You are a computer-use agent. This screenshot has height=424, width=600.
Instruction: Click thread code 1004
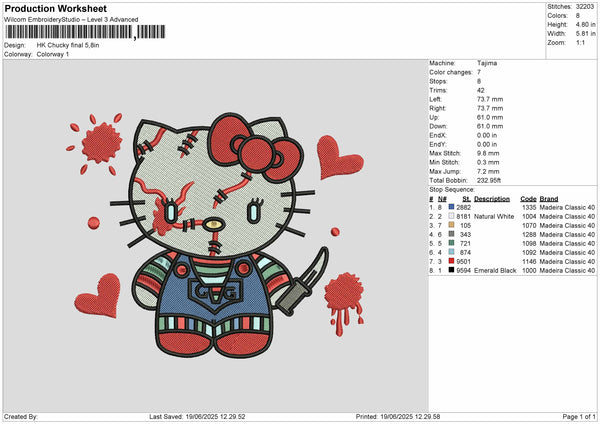529,217
